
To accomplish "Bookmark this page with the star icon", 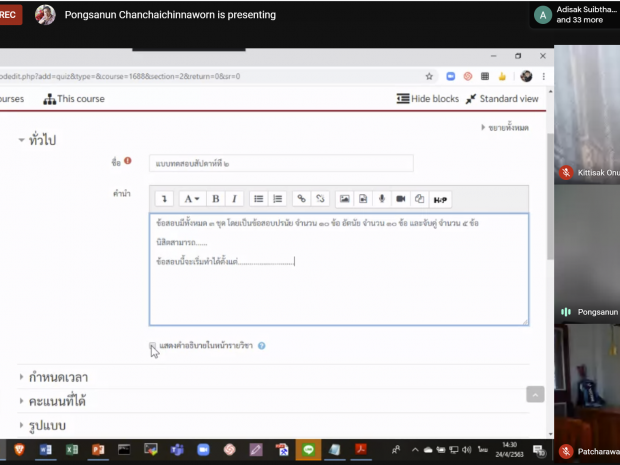I will (429, 76).
